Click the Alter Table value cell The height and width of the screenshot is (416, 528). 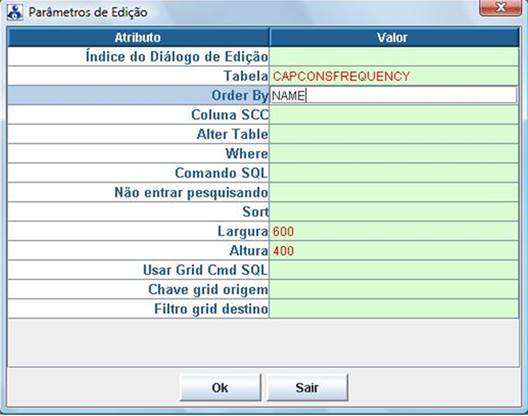click(394, 134)
